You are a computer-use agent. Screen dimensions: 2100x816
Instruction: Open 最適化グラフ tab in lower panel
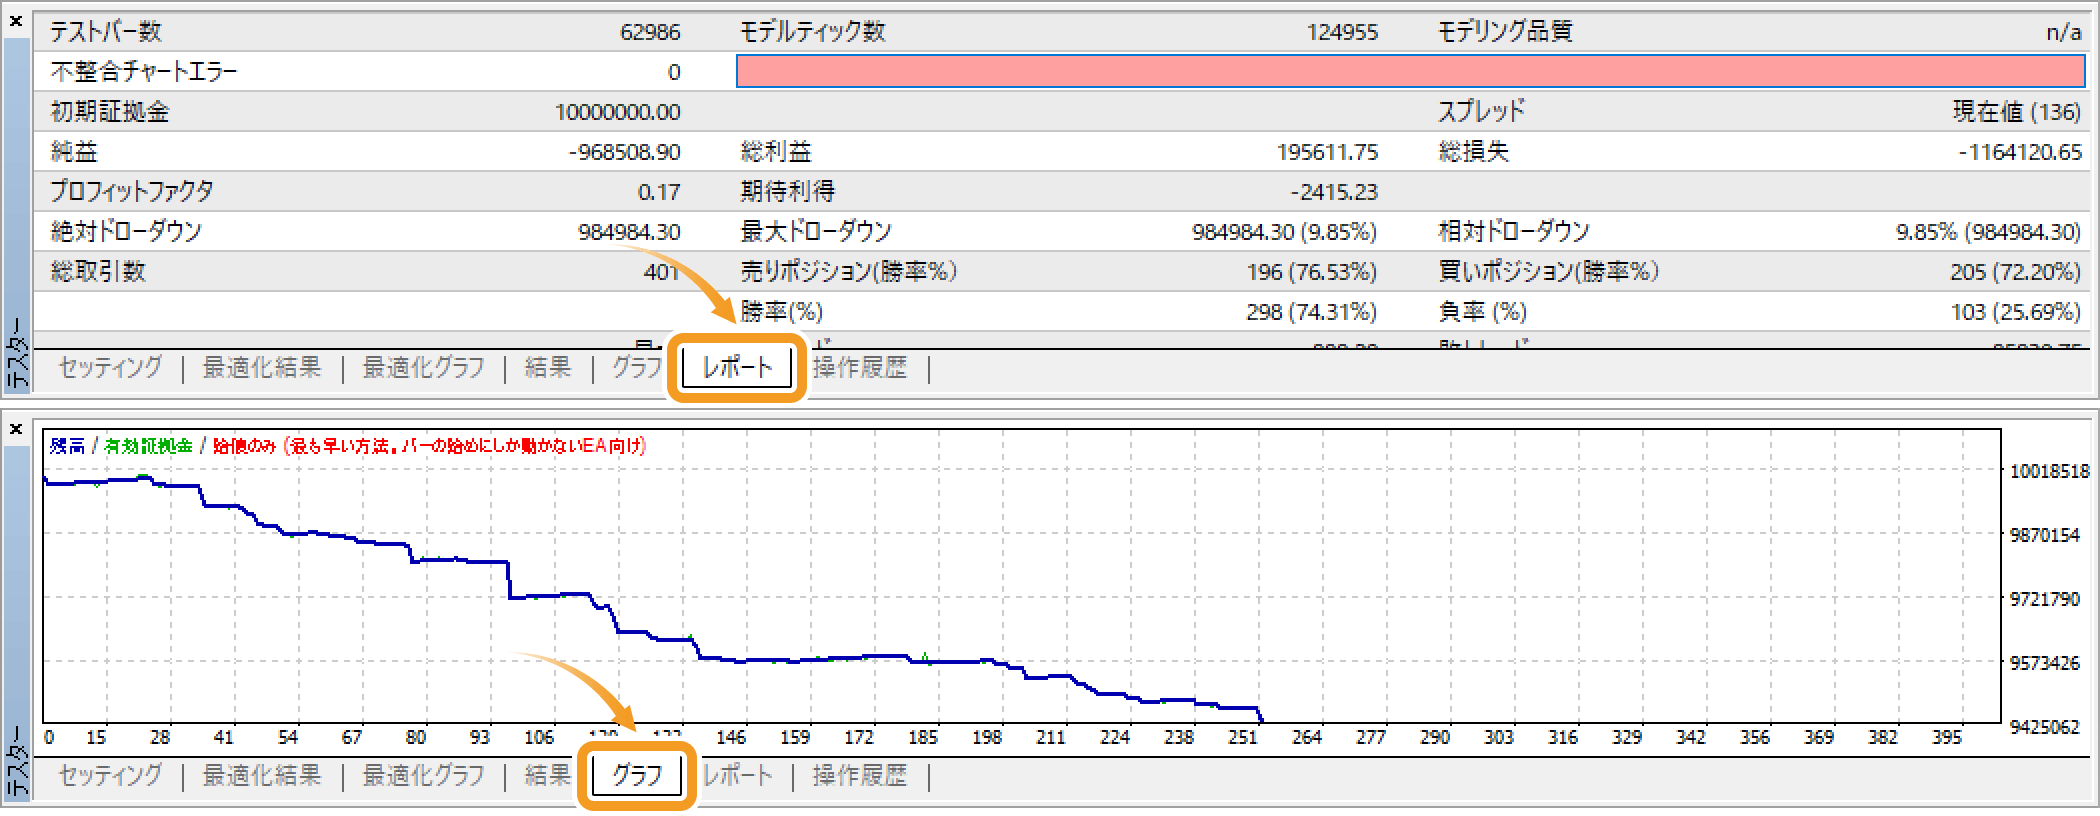click(423, 775)
